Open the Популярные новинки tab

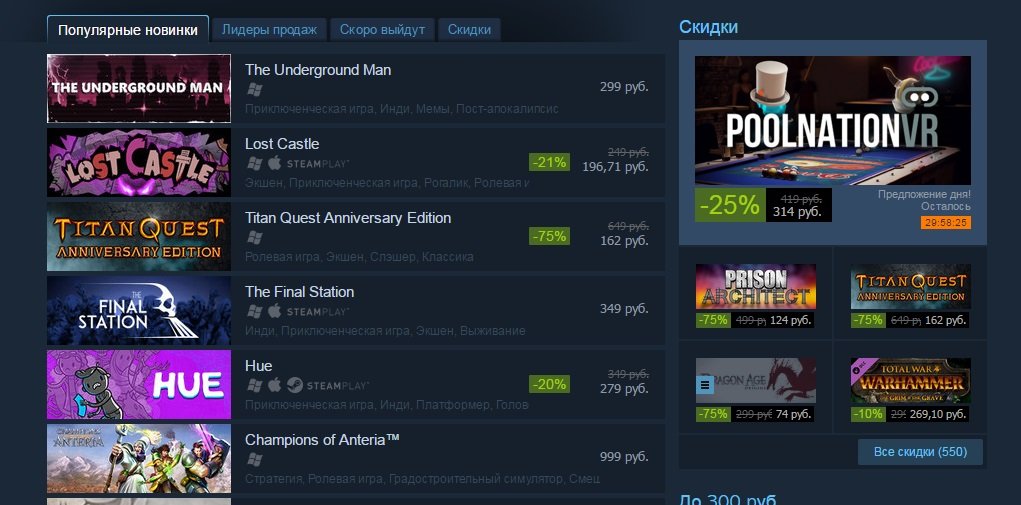pyautogui.click(x=128, y=30)
